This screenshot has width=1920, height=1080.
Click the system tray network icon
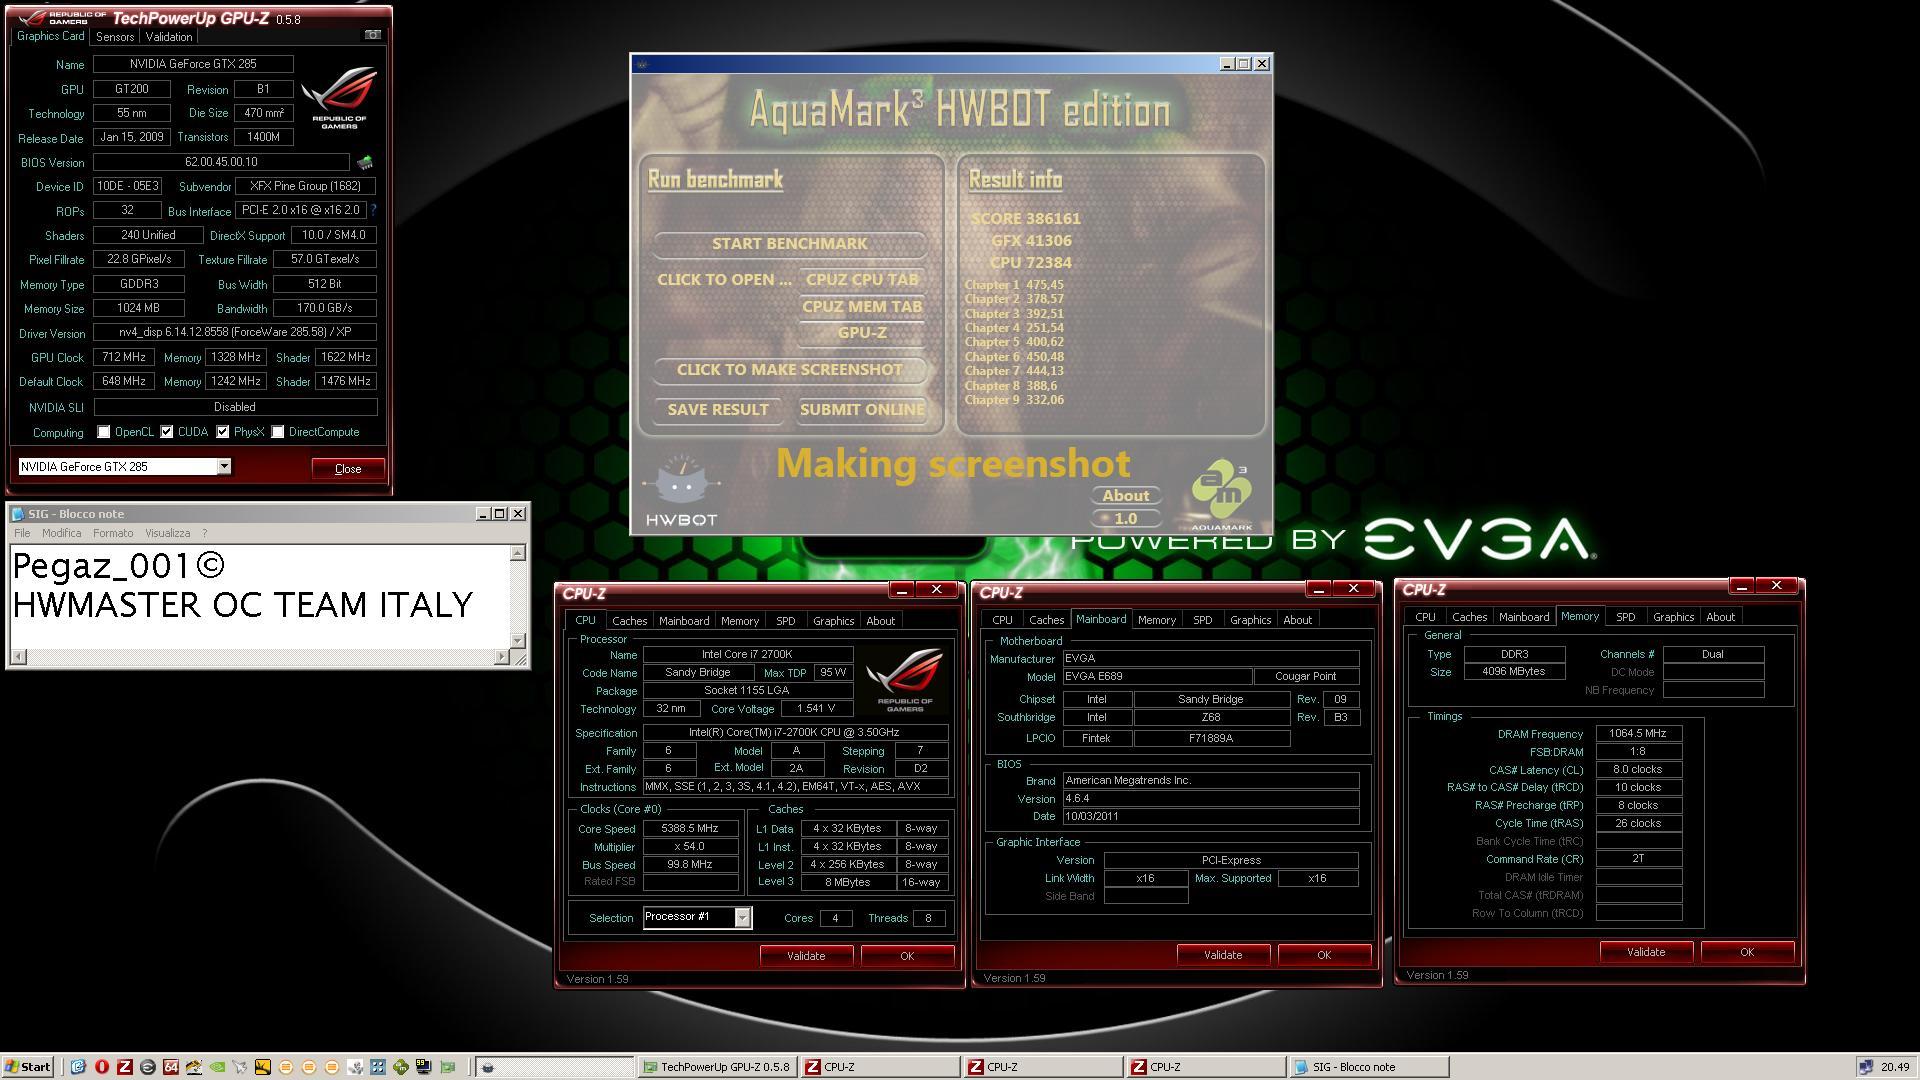1865,1067
